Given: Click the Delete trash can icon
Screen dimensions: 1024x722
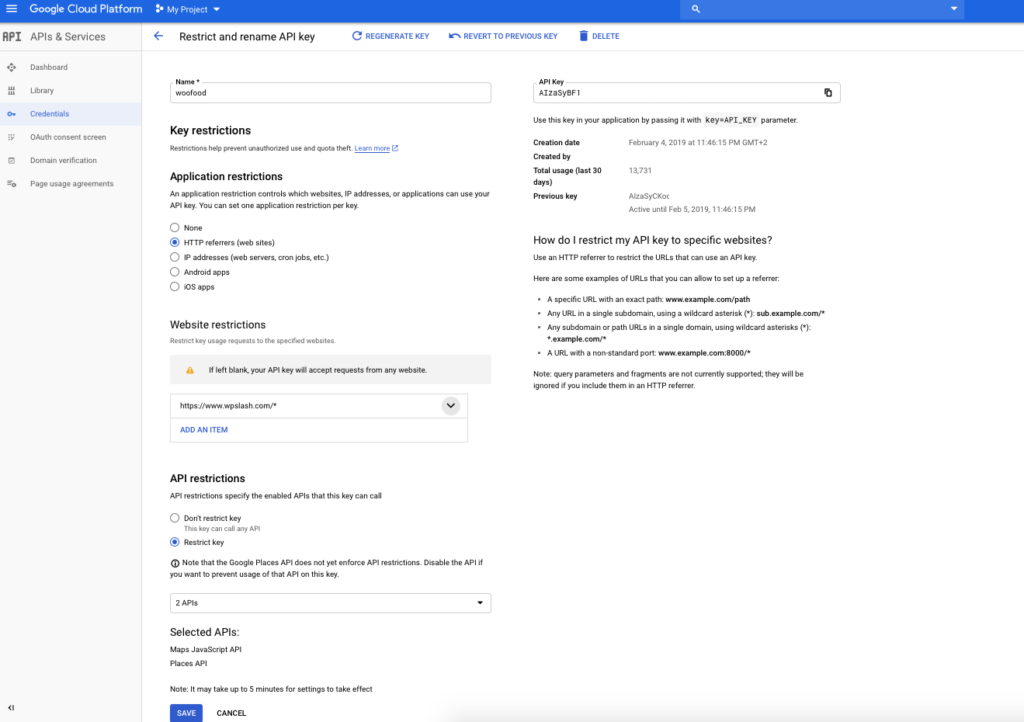Looking at the screenshot, I should tap(583, 36).
